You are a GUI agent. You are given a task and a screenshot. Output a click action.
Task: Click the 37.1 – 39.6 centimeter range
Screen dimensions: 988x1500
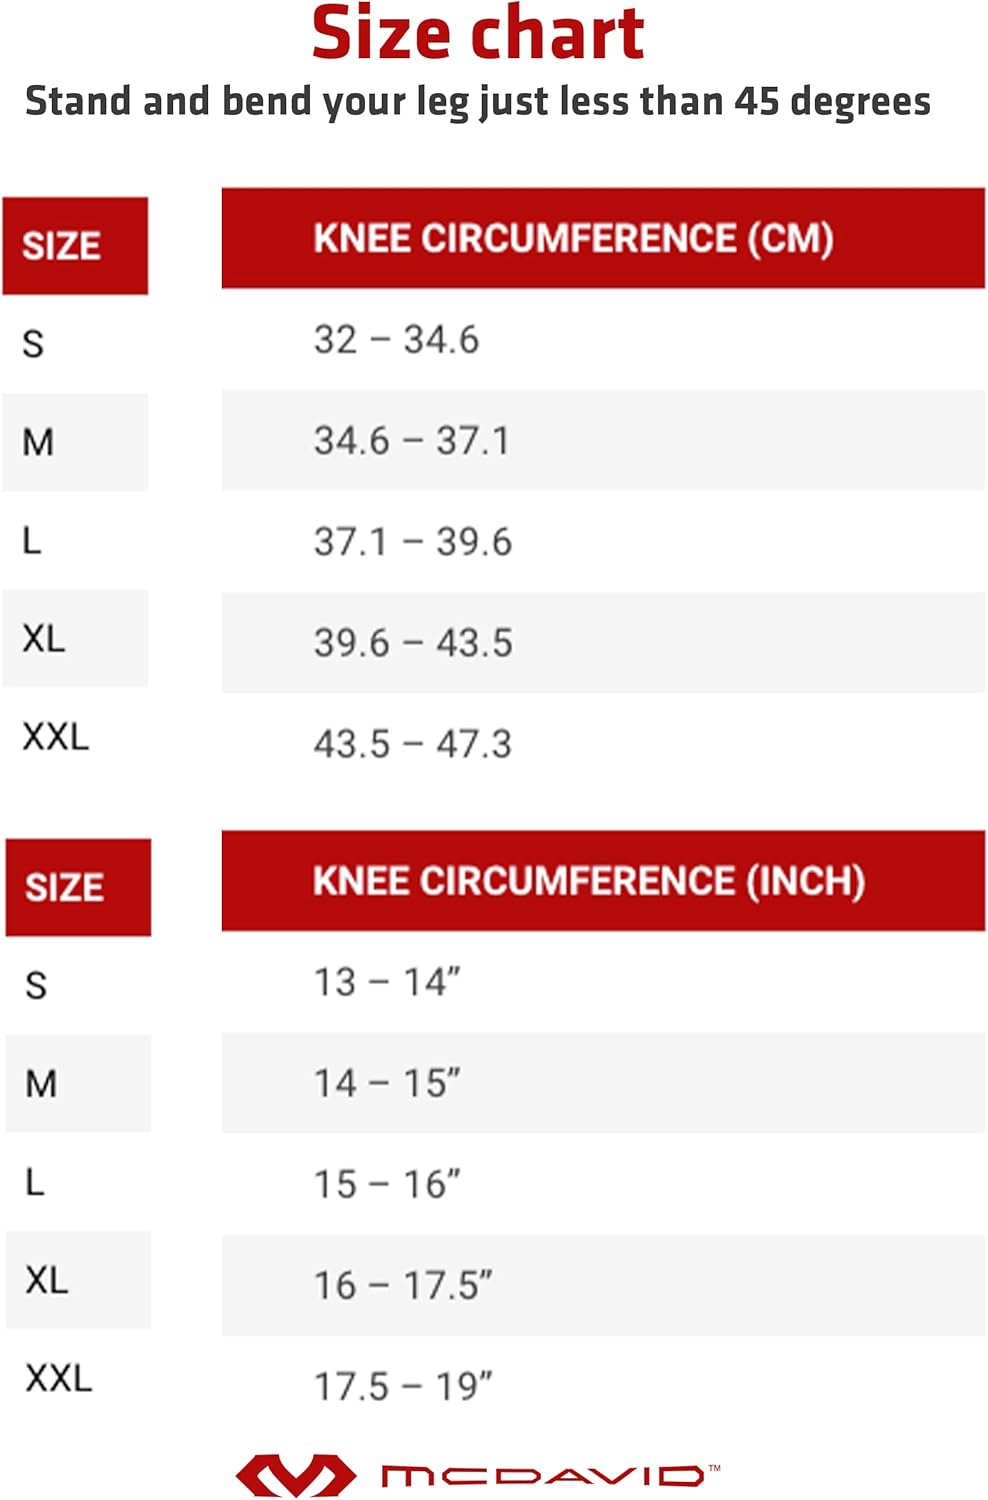[x=412, y=542]
